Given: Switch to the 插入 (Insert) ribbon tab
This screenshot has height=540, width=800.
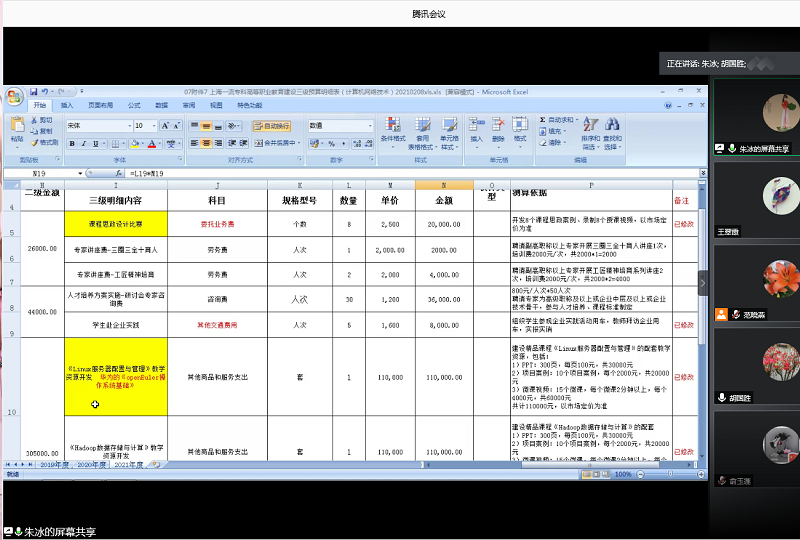Looking at the screenshot, I should click(67, 105).
